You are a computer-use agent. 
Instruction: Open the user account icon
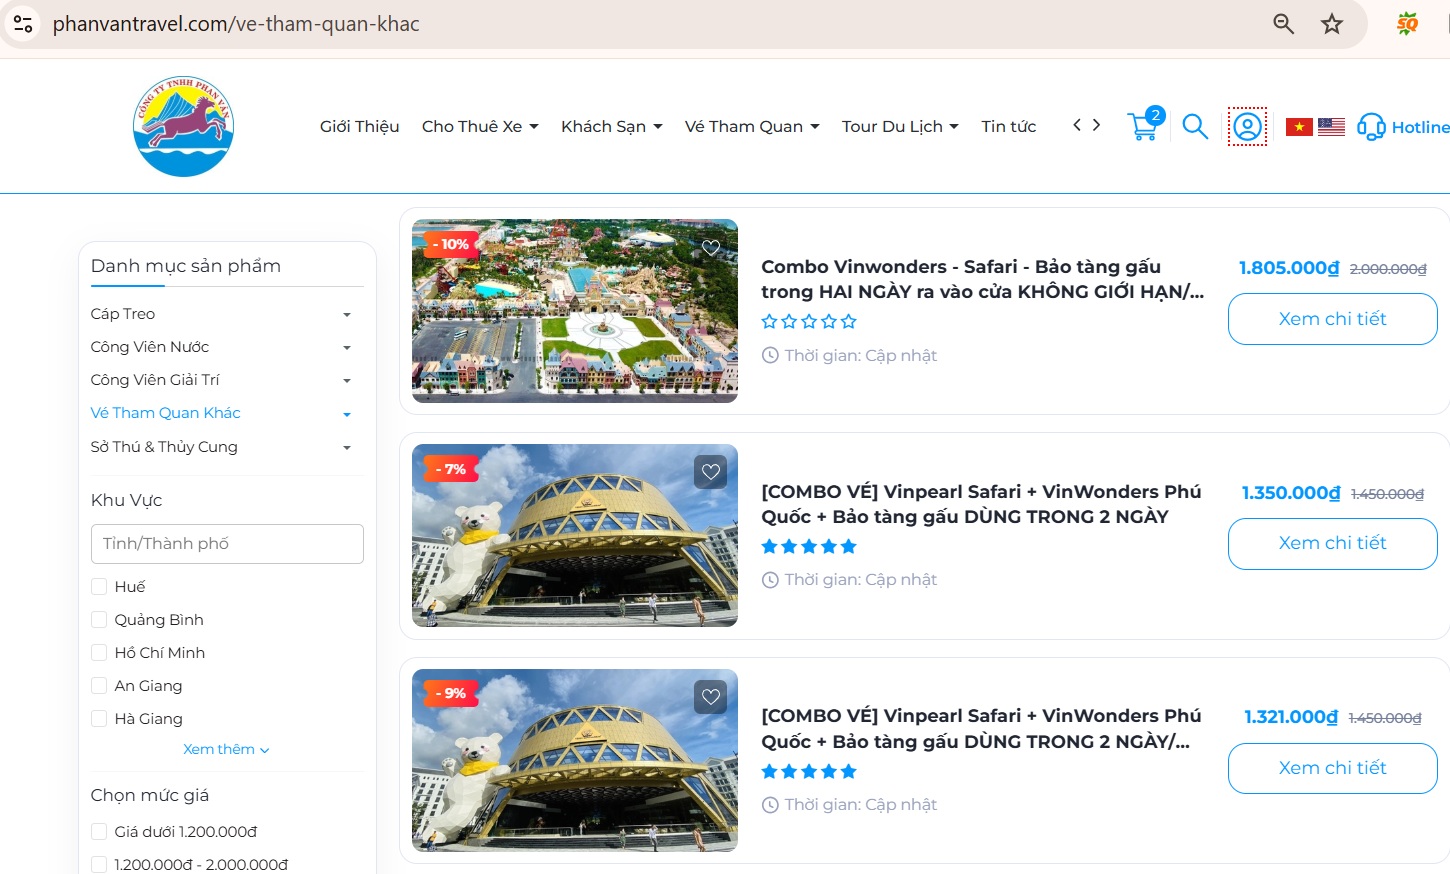(1247, 127)
